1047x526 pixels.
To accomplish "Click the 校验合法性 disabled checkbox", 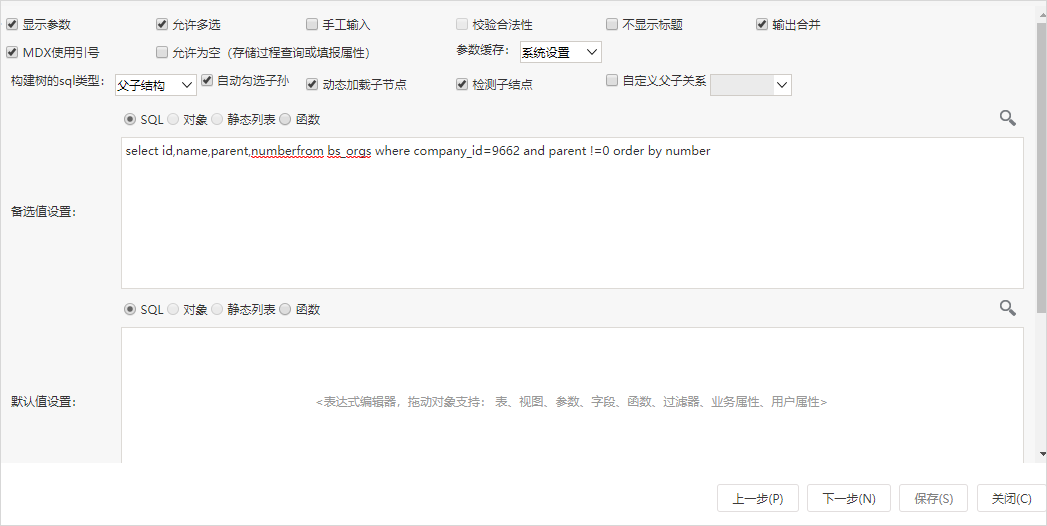I will pyautogui.click(x=461, y=25).
